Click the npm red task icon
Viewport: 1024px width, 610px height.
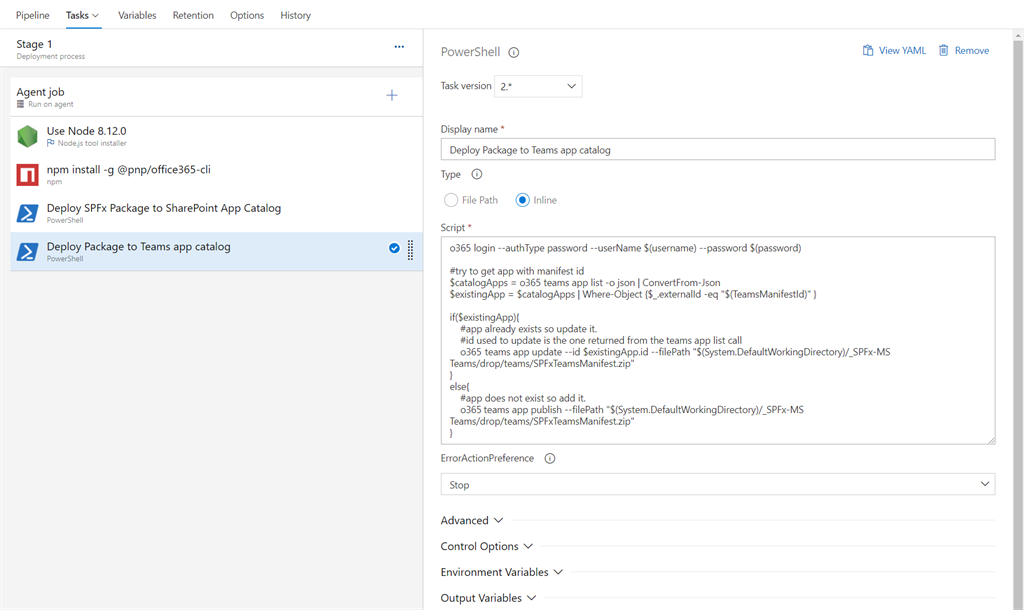tap(27, 175)
